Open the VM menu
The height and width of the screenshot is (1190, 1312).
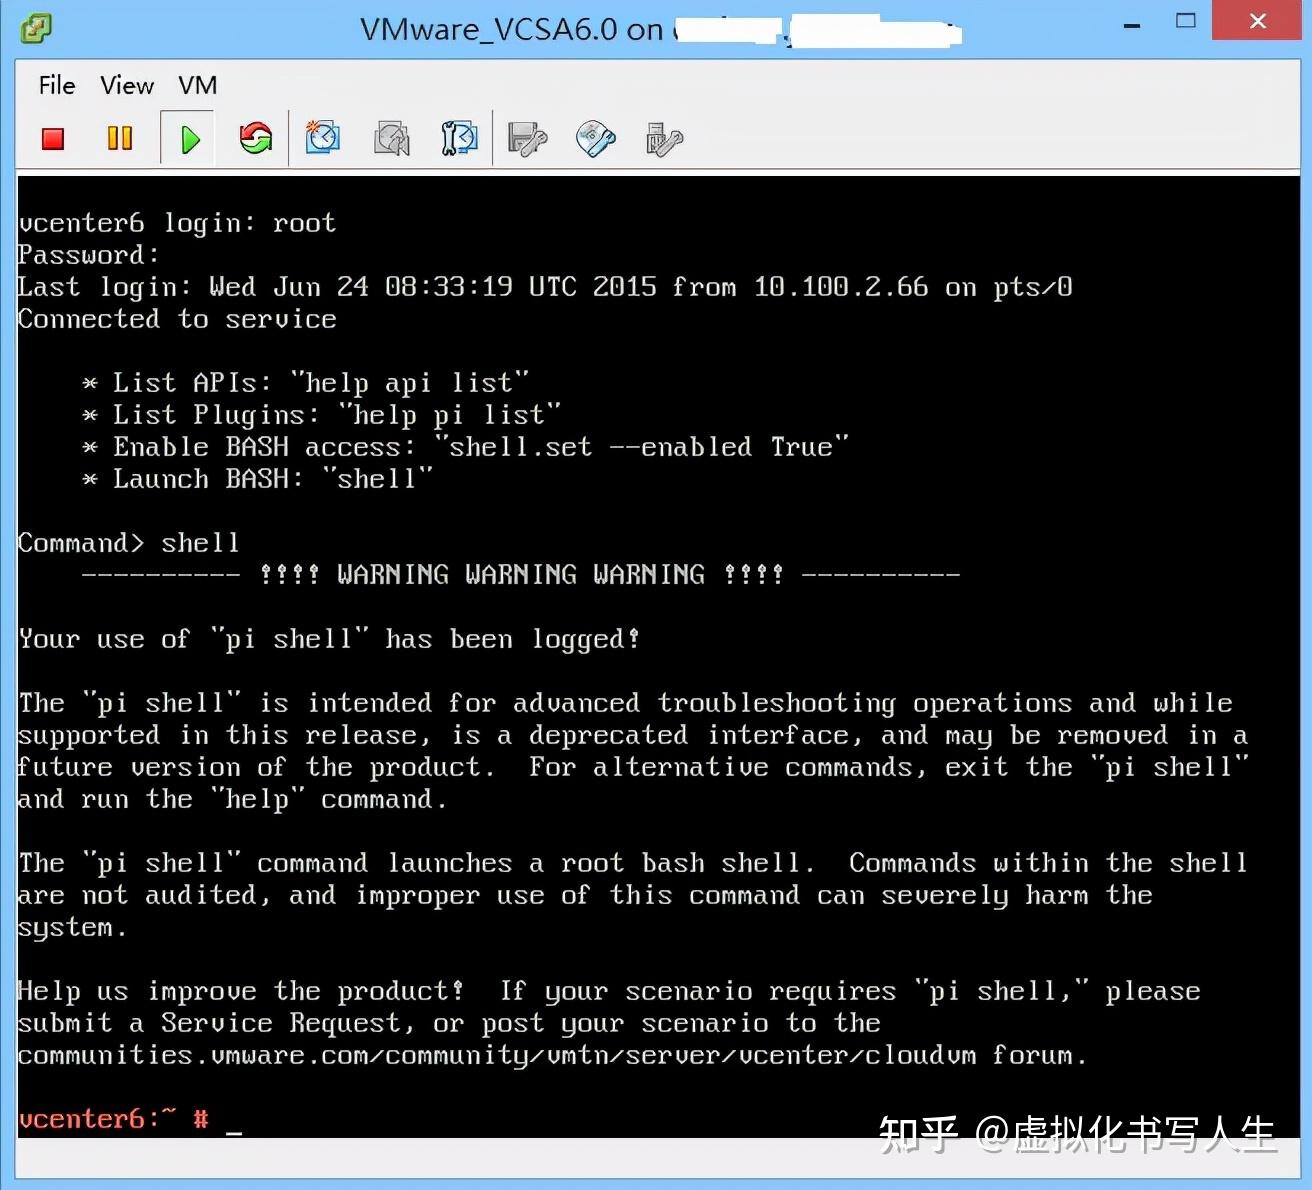coord(197,85)
